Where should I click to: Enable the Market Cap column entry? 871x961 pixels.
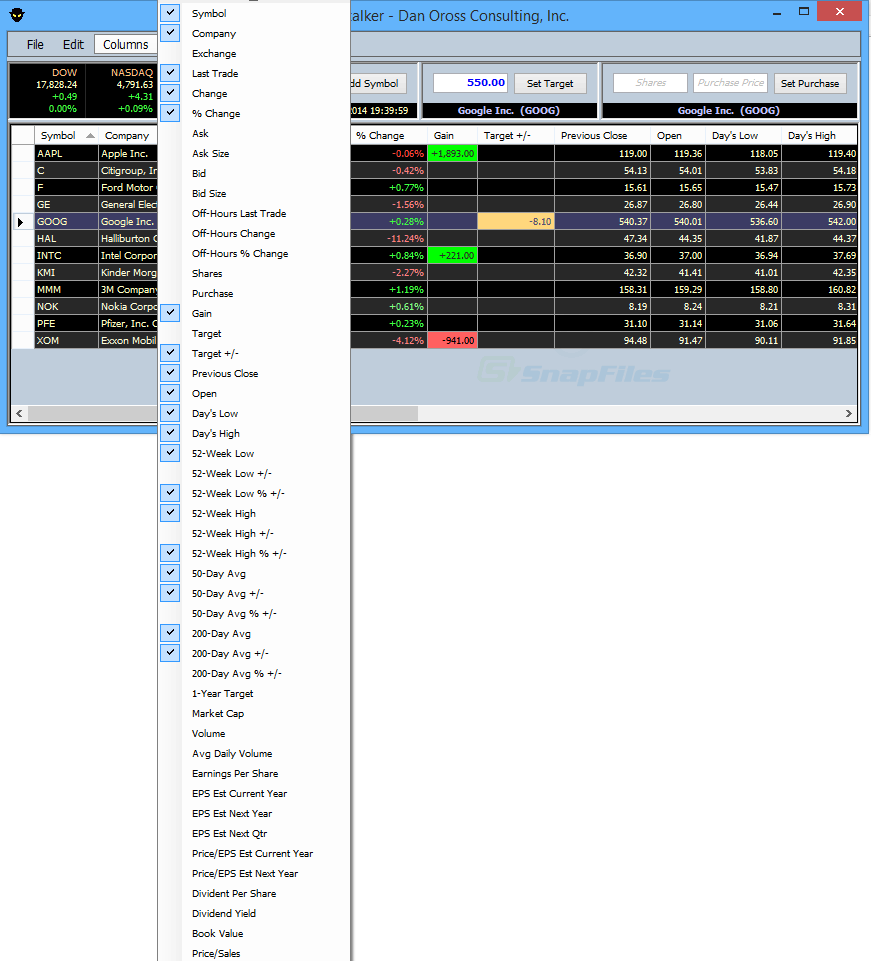tap(216, 713)
